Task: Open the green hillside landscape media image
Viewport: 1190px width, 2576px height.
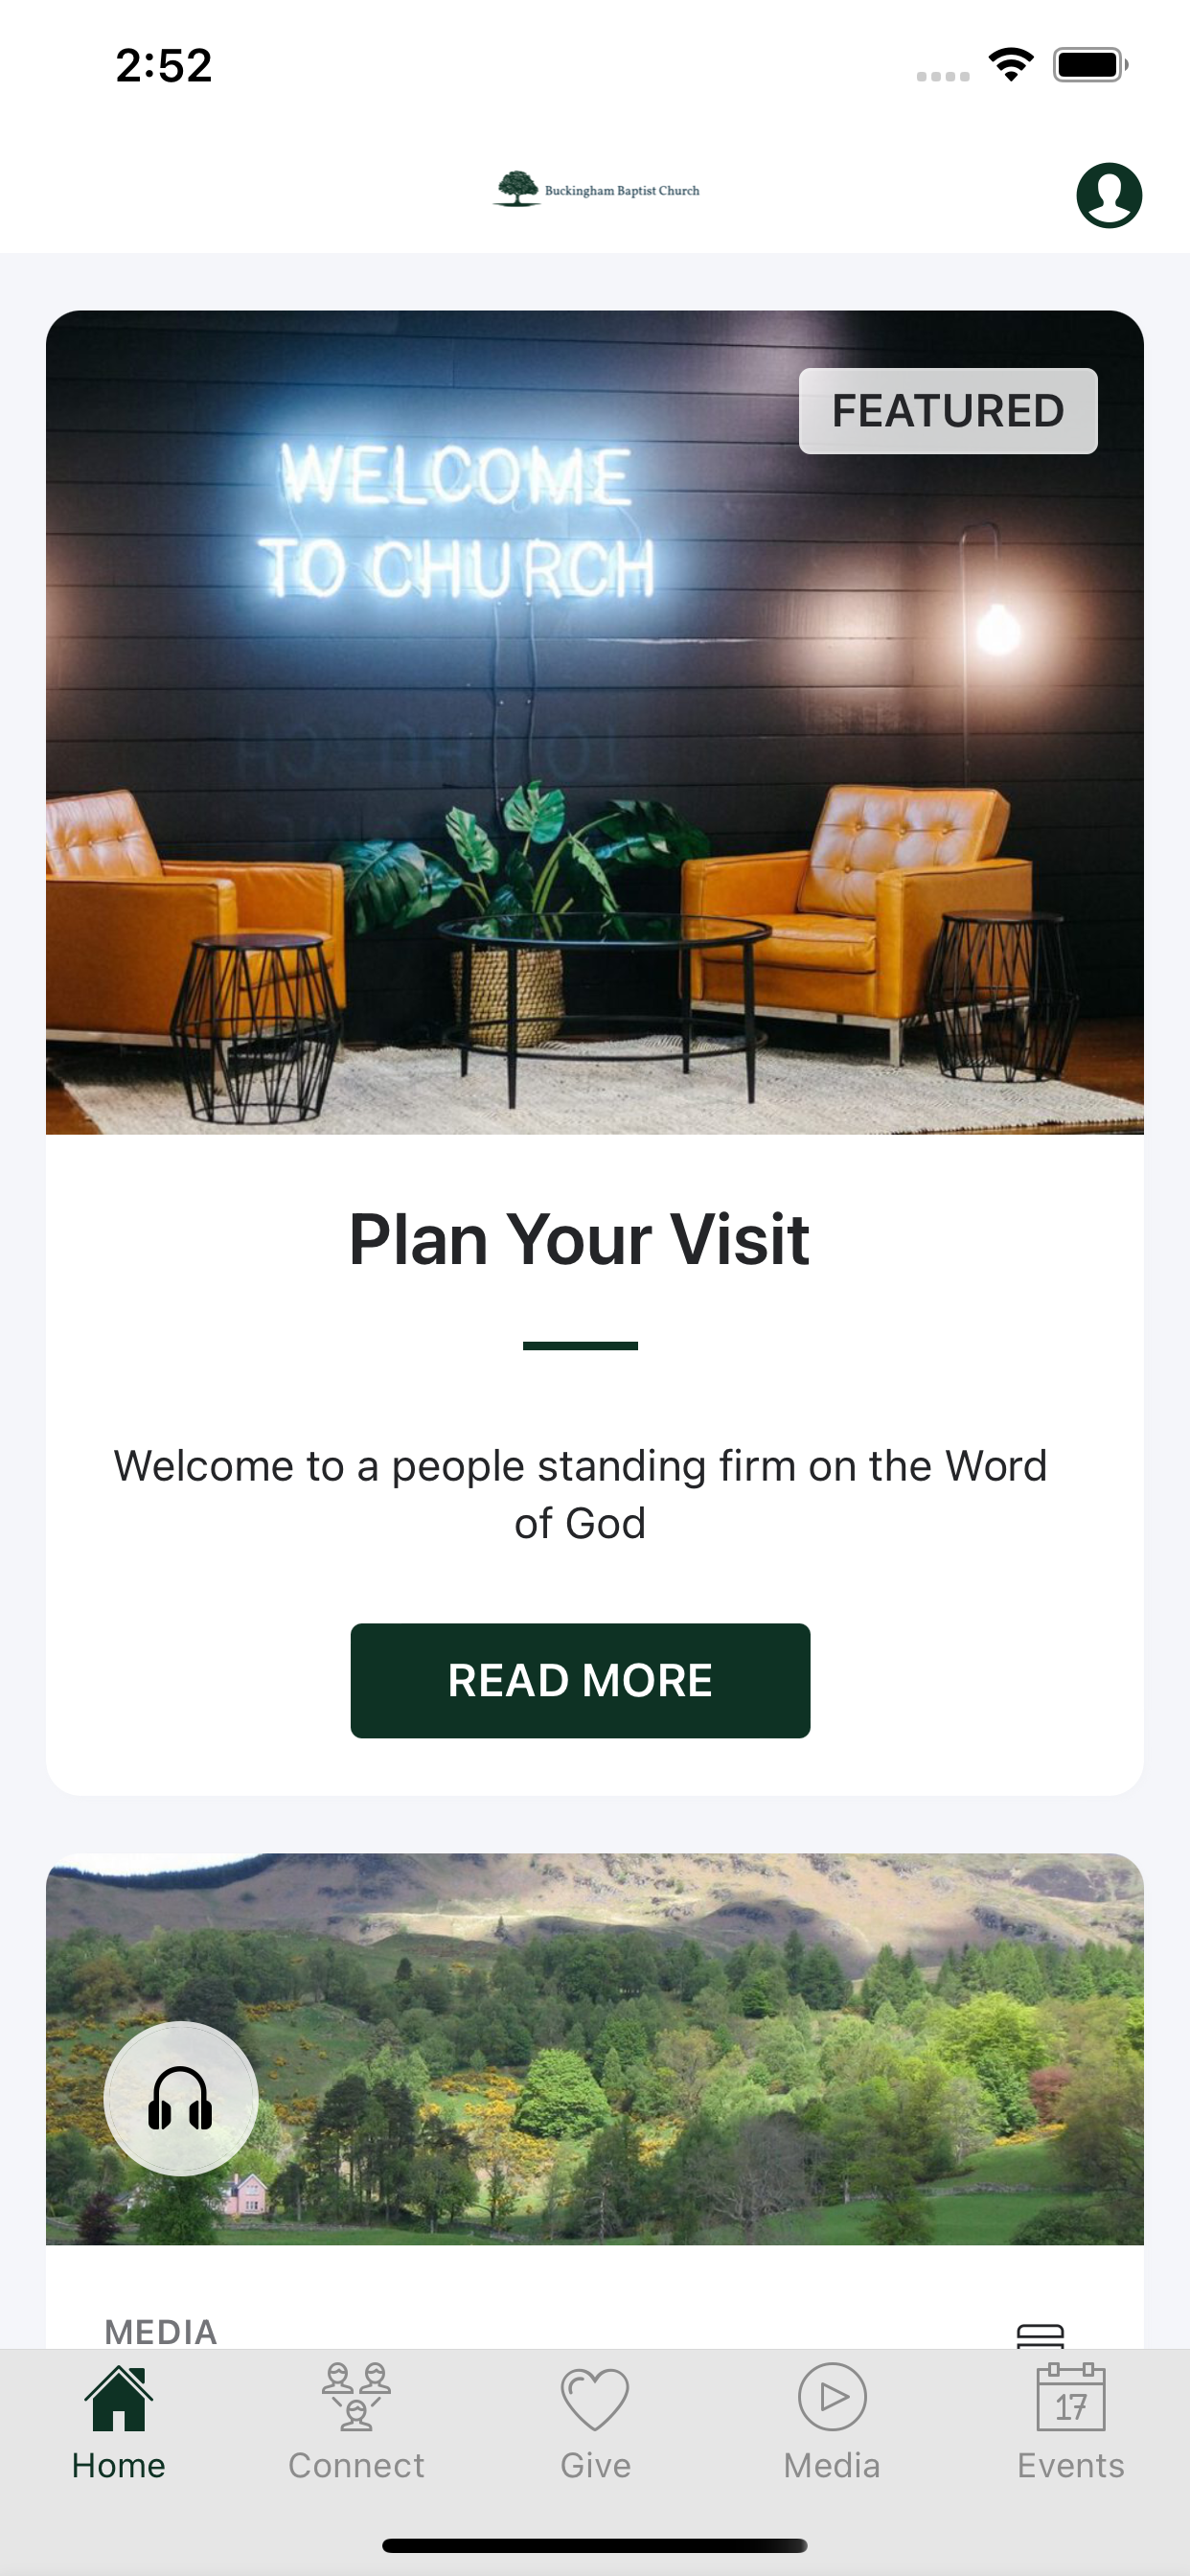Action: [595, 2049]
